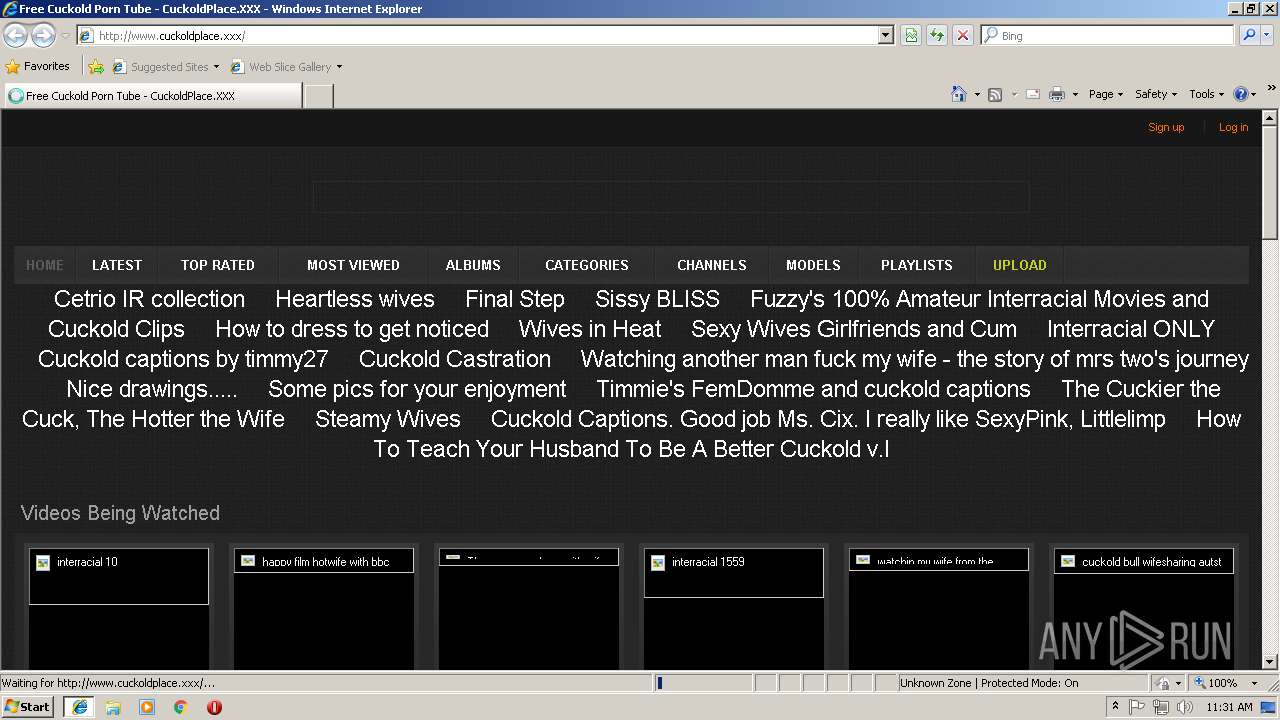Open the Safety menu
This screenshot has width=1280, height=720.
1156,94
